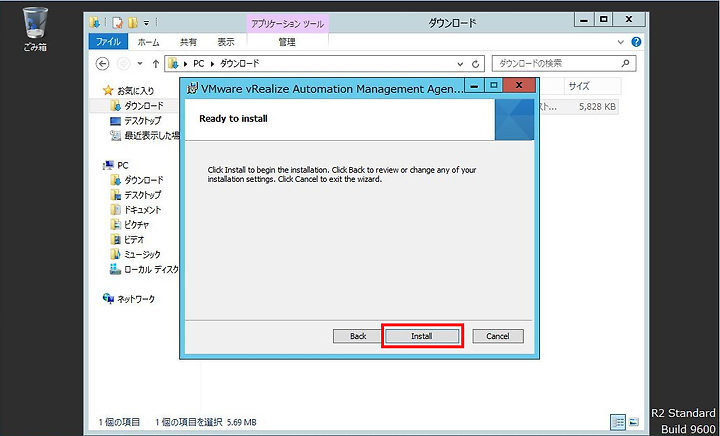Open Explorer help question-mark icon
This screenshot has width=720, height=436.
click(636, 42)
